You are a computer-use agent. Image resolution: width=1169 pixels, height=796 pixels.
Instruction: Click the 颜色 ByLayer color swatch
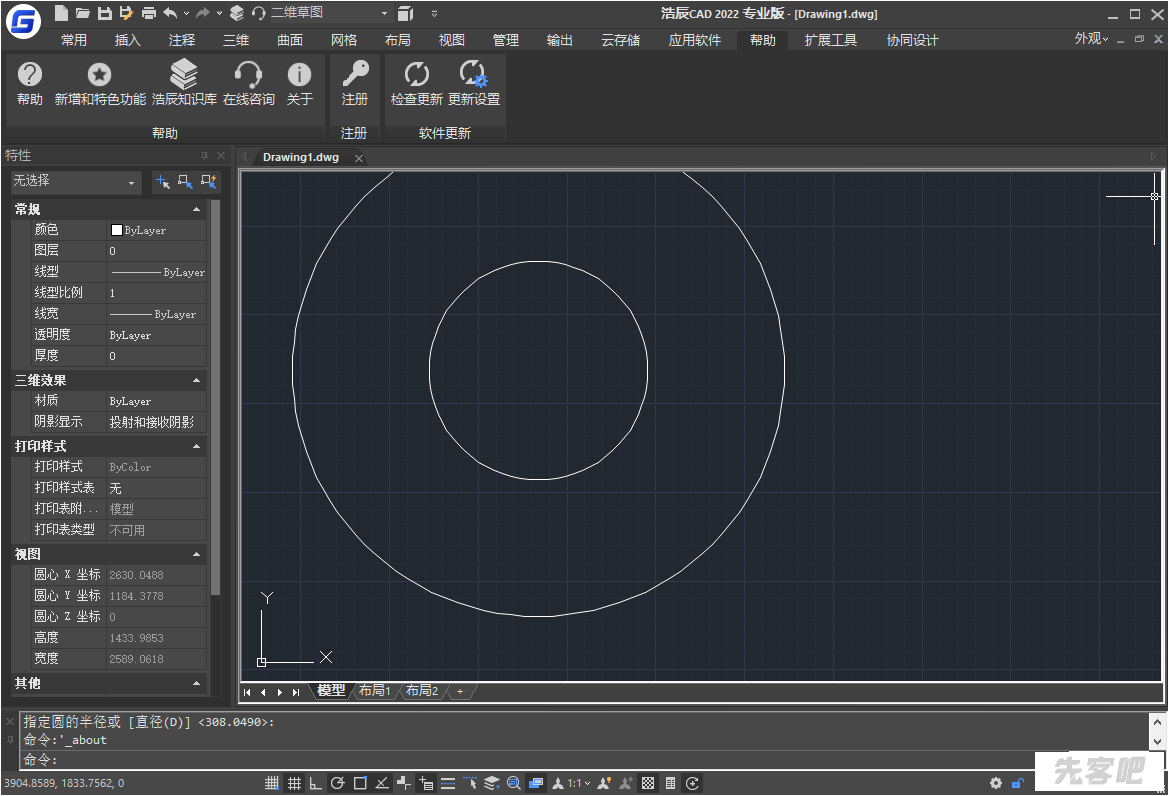coord(117,230)
